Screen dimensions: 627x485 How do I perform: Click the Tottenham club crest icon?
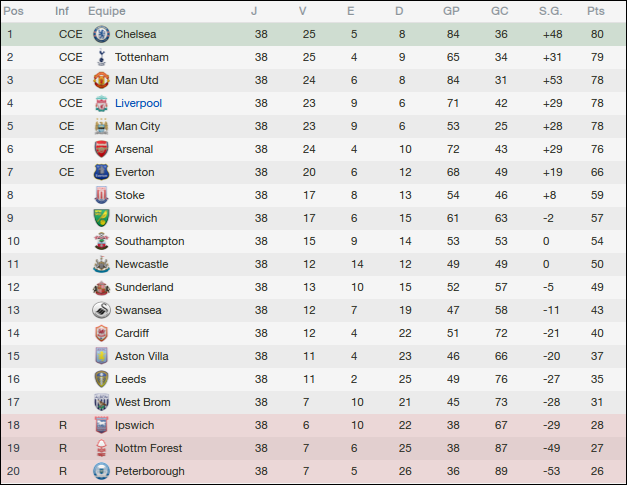(x=100, y=57)
